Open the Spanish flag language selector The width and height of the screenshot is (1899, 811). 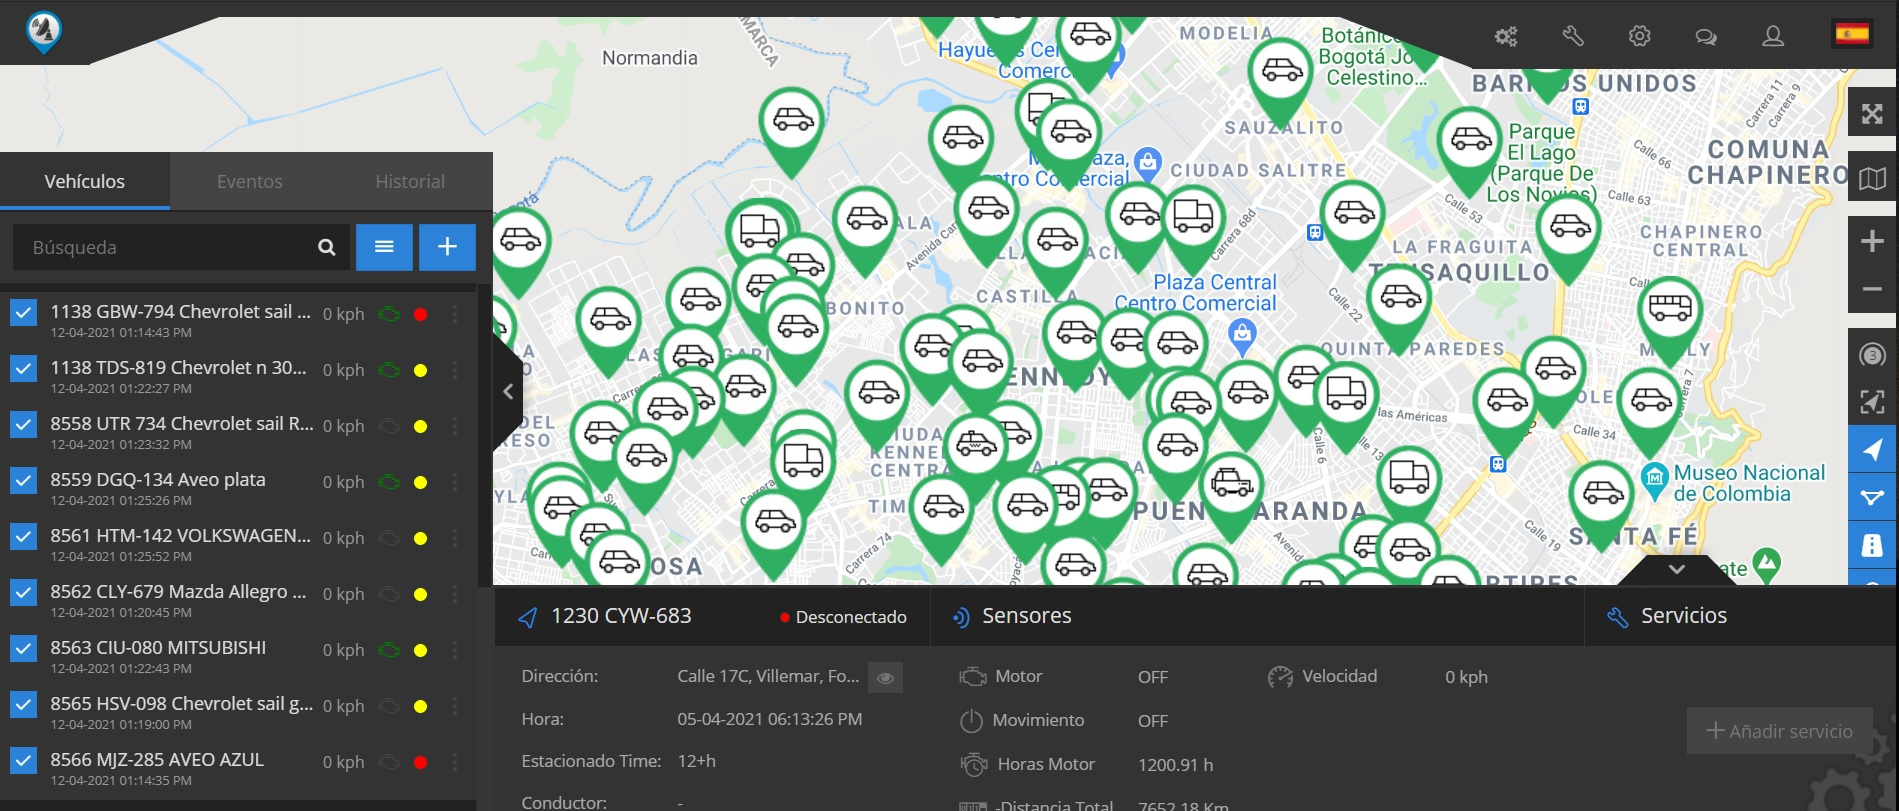click(1851, 35)
